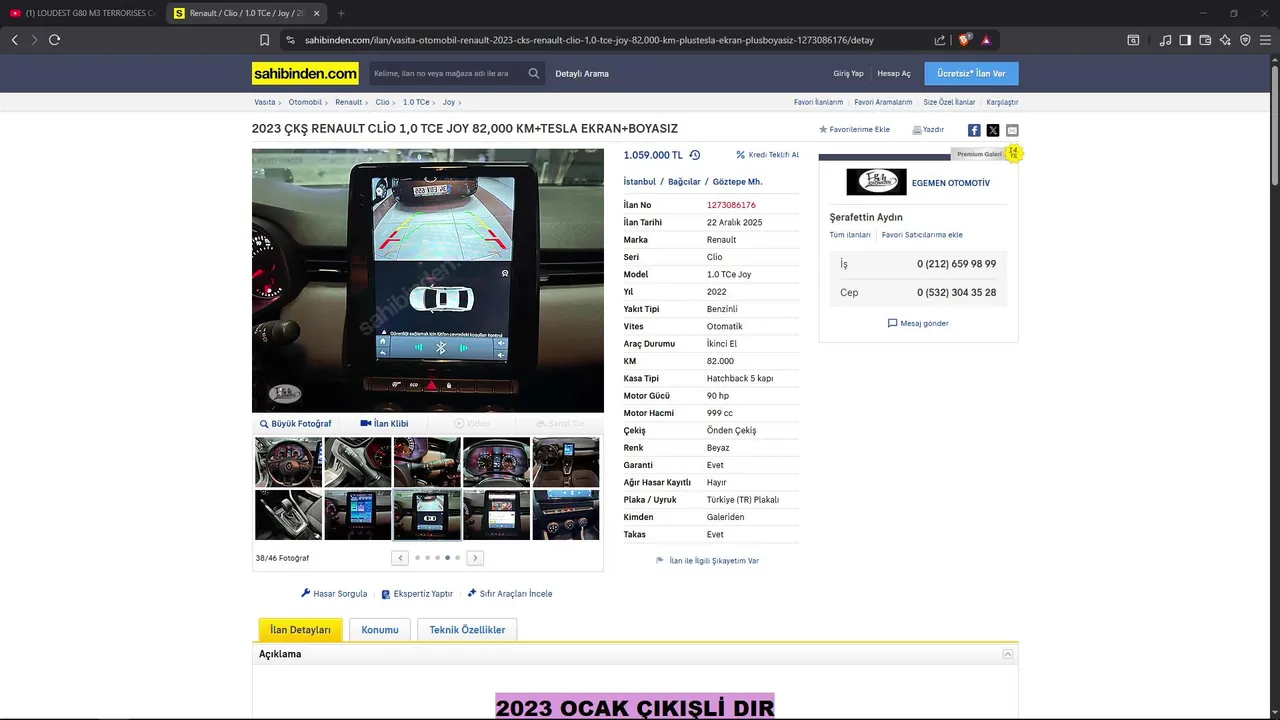Share listing on Facebook icon

tap(974, 130)
